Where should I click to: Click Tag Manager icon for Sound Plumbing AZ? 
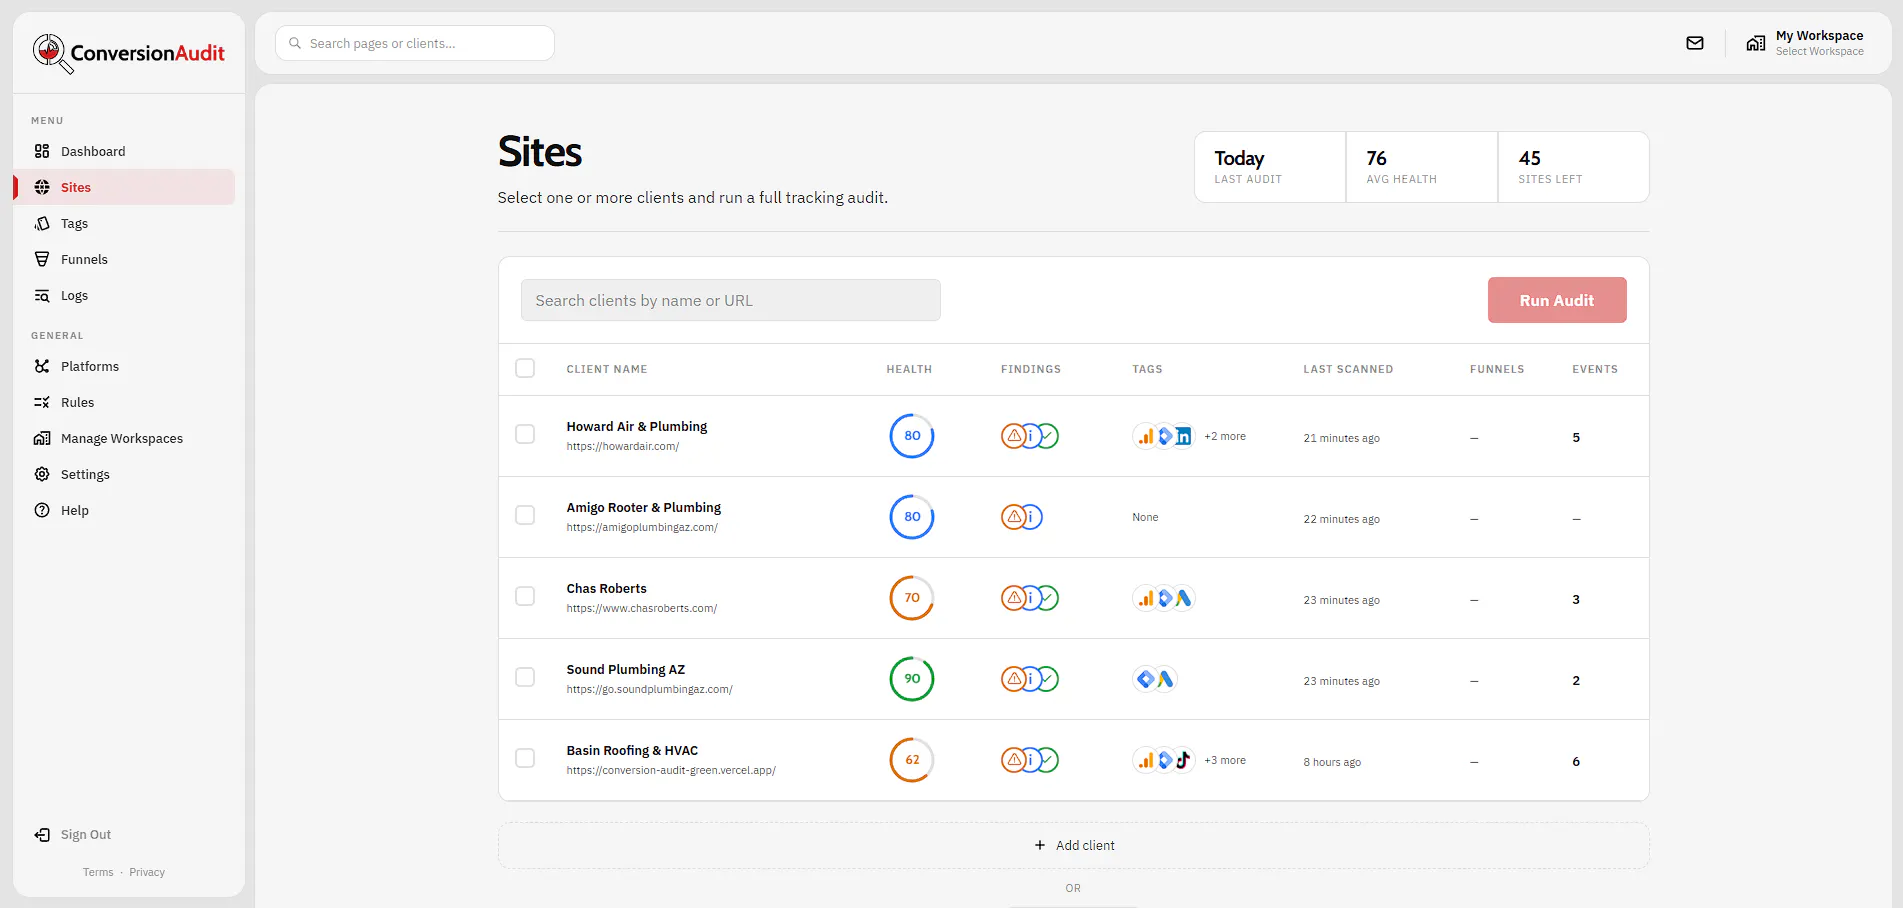pyautogui.click(x=1146, y=679)
